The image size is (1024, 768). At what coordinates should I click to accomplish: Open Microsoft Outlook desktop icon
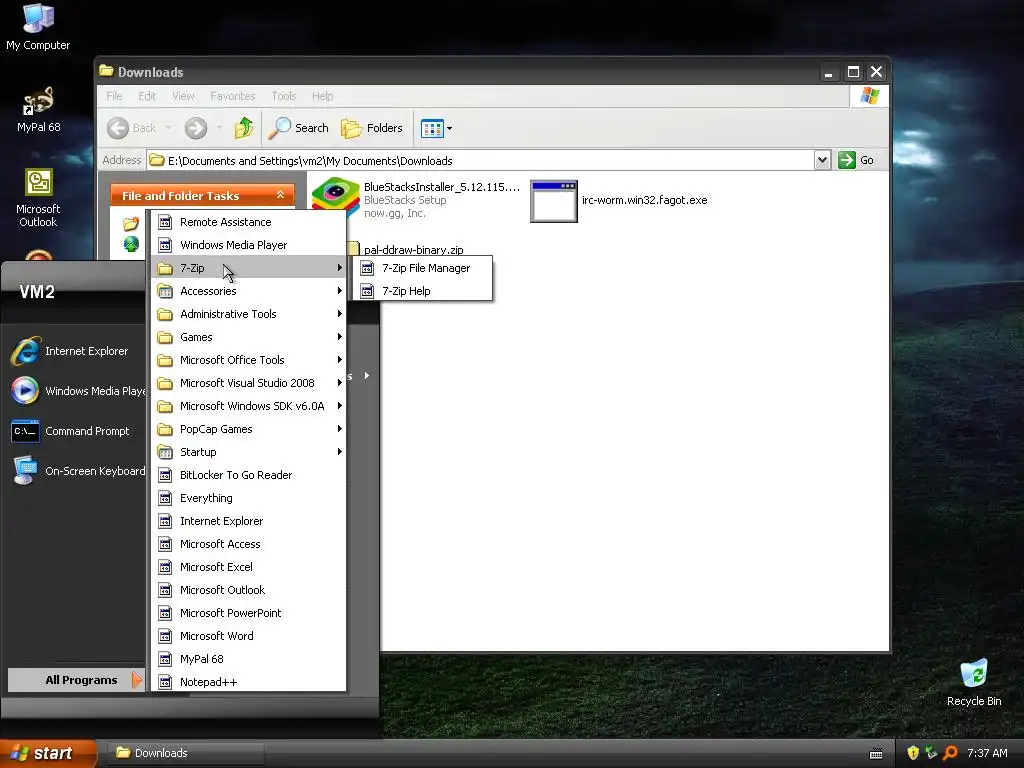point(38,198)
